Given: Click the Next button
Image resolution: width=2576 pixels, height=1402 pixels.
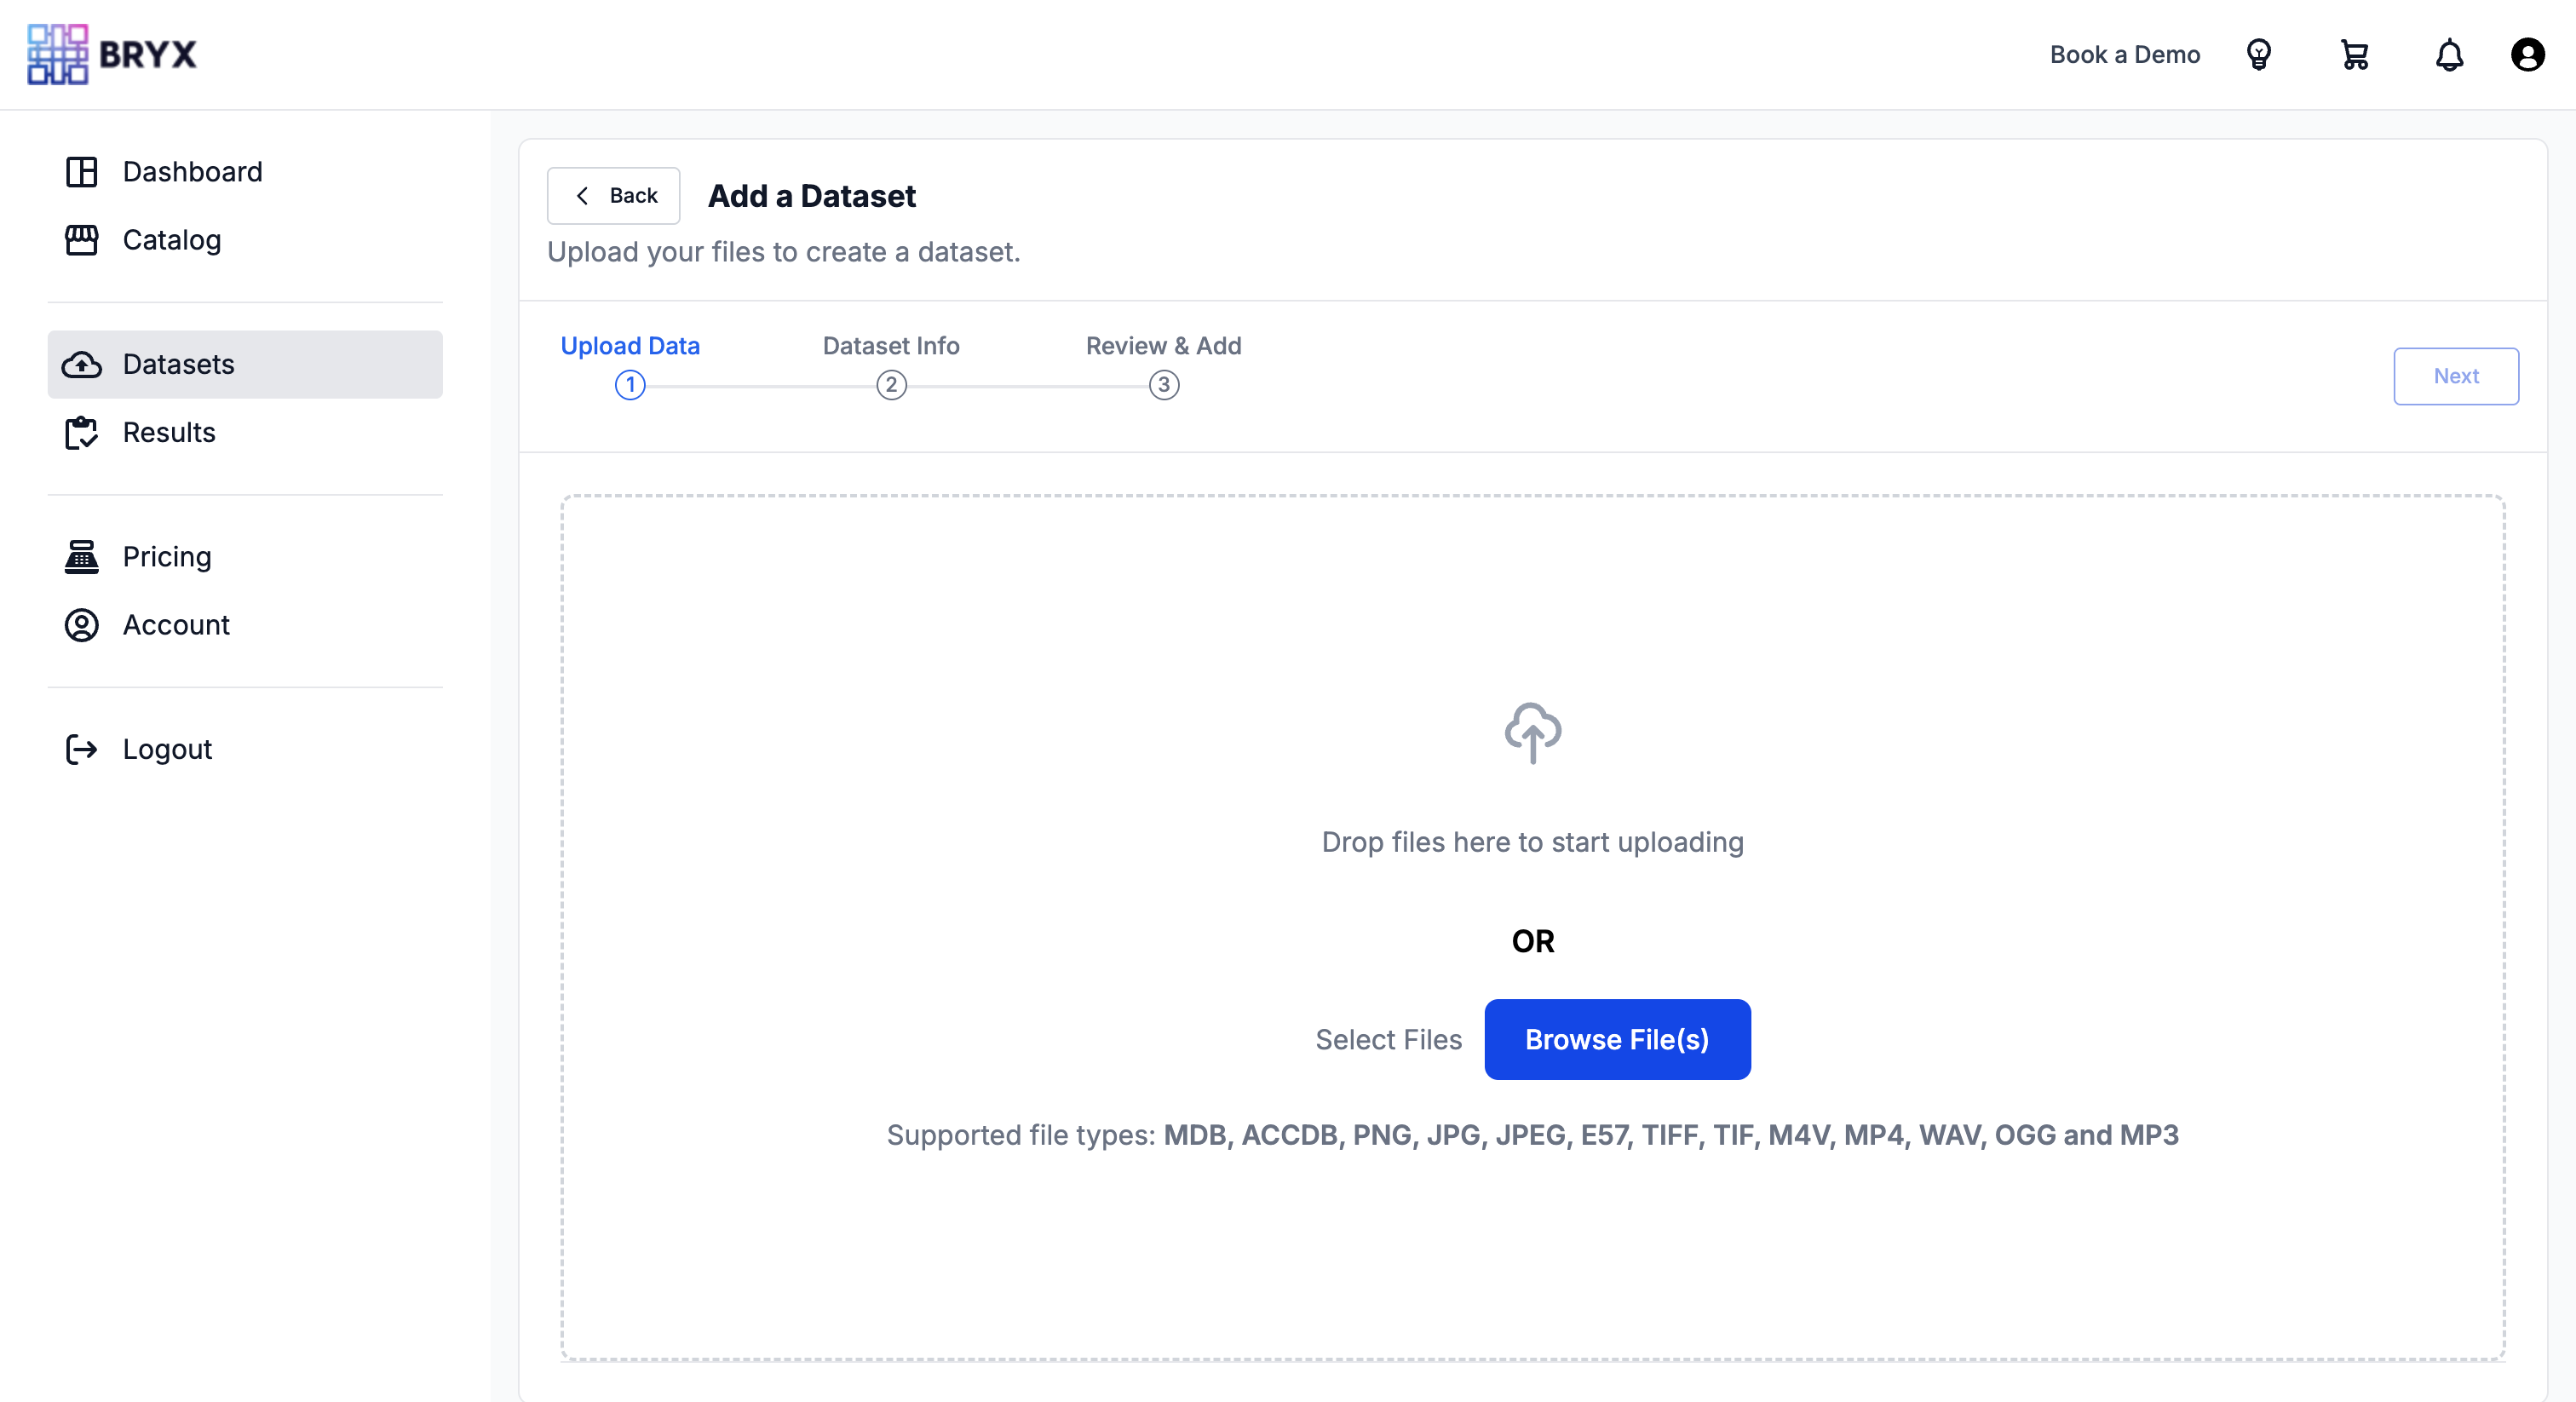Looking at the screenshot, I should pyautogui.click(x=2456, y=376).
